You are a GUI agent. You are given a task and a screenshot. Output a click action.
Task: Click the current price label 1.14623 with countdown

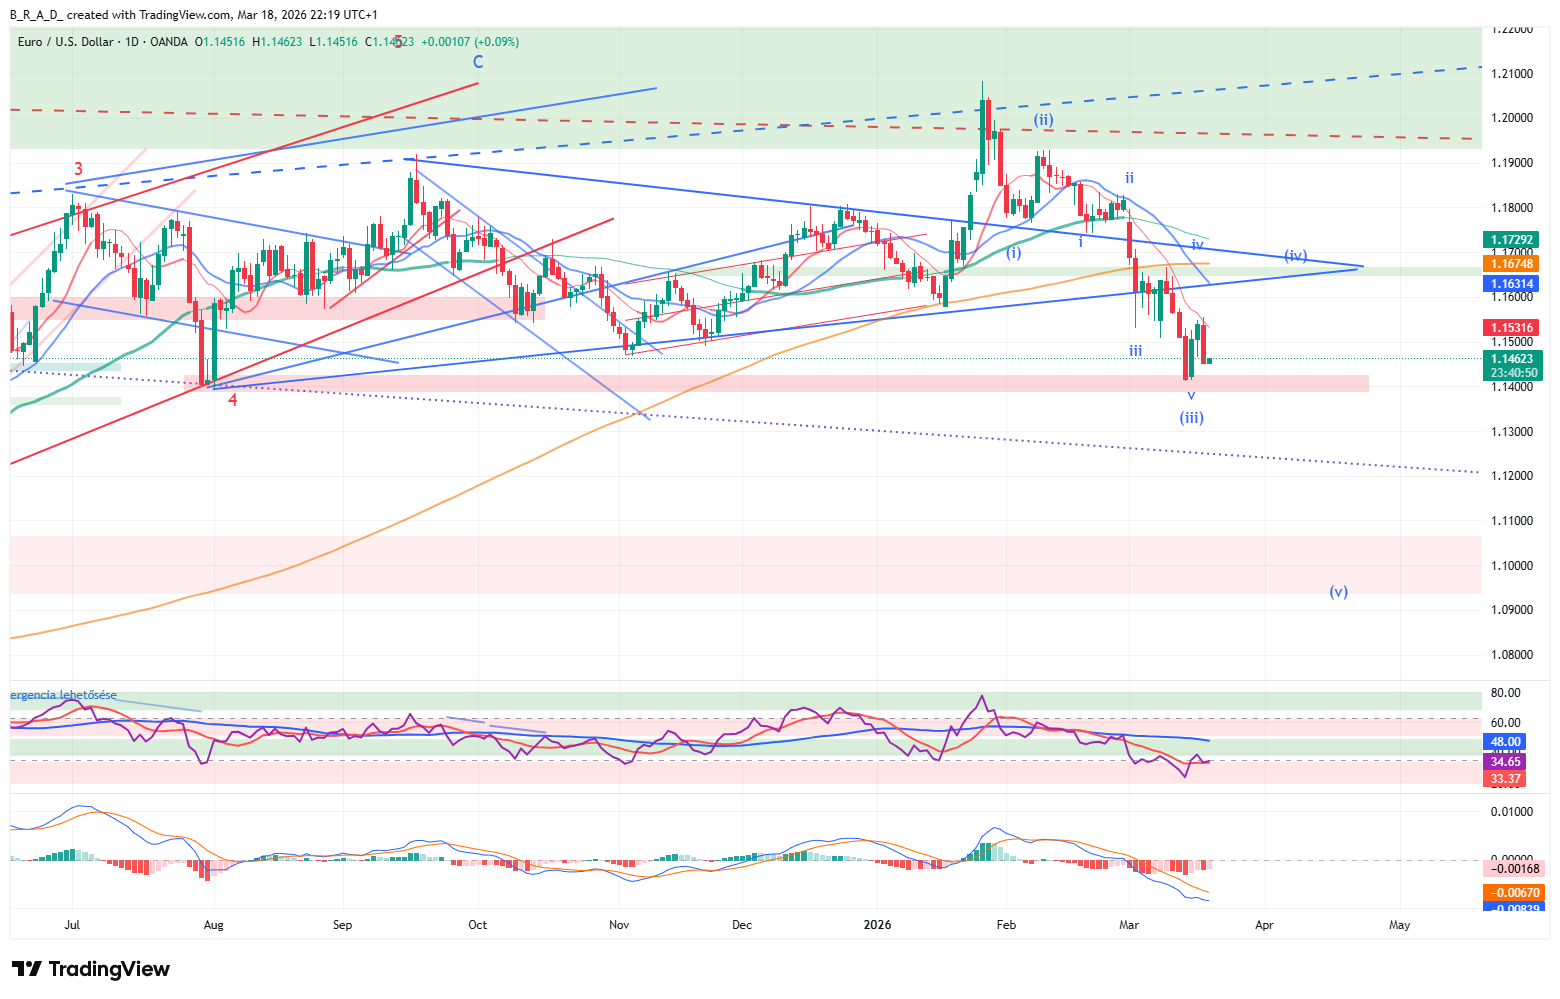pos(1512,365)
